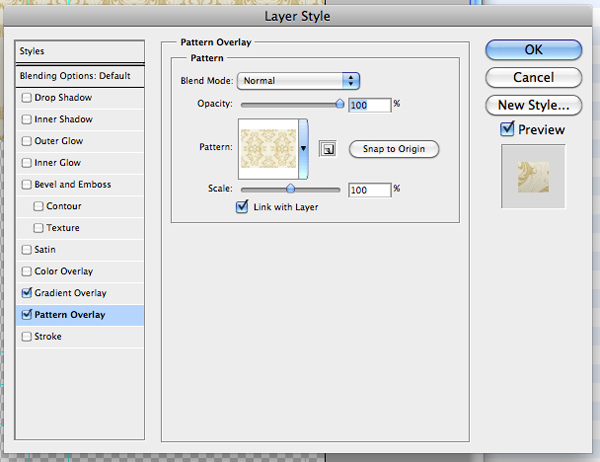The image size is (600, 462).
Task: Select Blending Options: Default
Action: point(80,76)
